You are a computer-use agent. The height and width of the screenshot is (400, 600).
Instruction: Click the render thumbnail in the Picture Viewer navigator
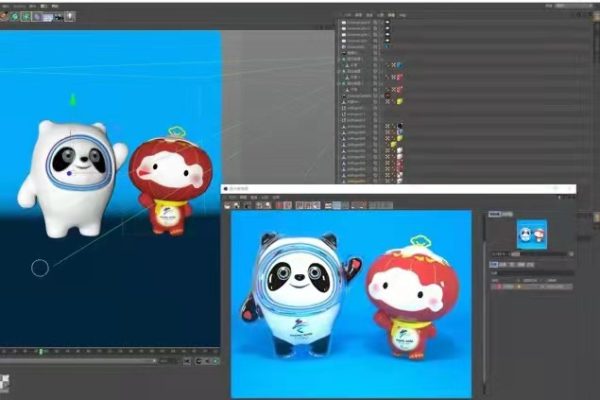point(532,234)
